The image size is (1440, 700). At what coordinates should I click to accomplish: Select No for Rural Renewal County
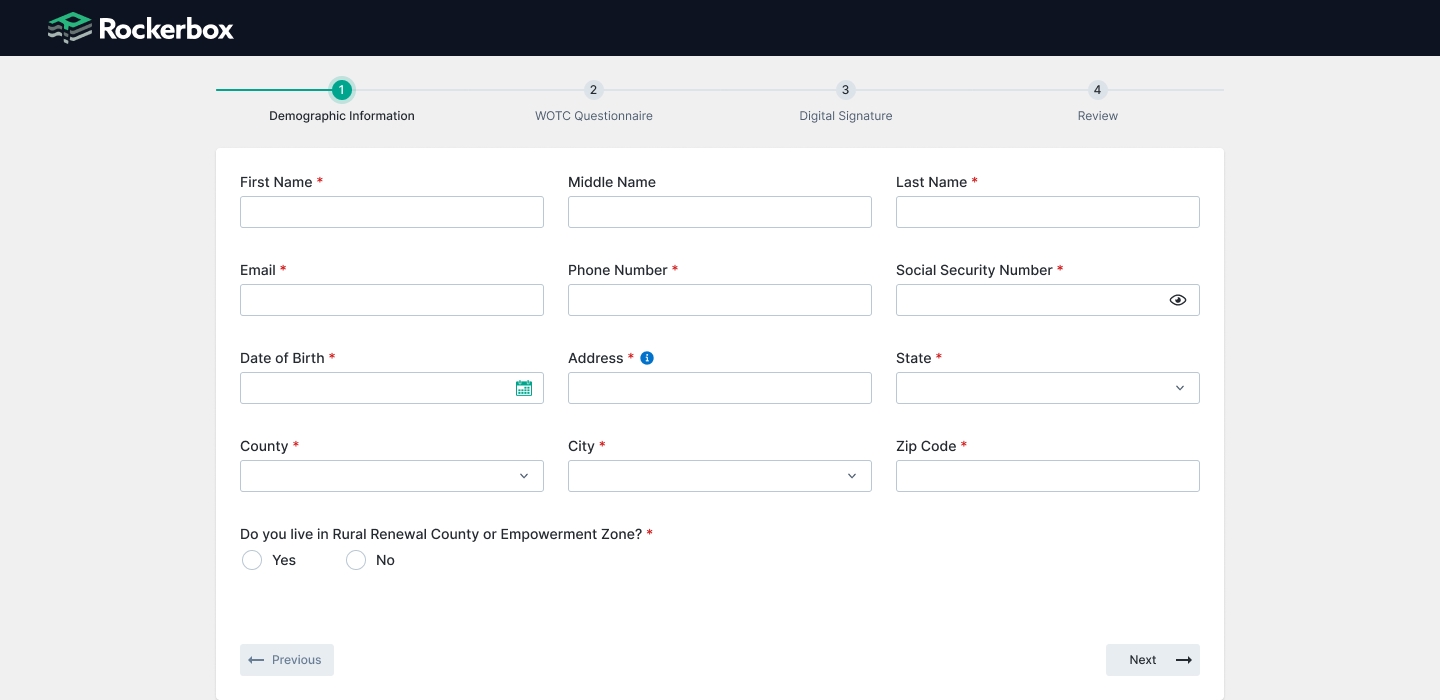click(x=356, y=560)
